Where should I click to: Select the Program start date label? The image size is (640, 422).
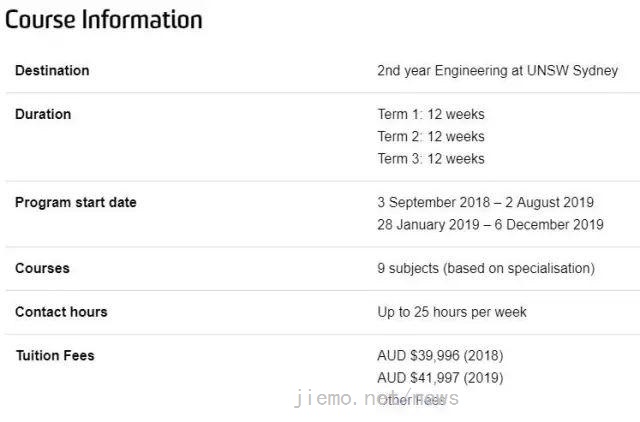(76, 202)
